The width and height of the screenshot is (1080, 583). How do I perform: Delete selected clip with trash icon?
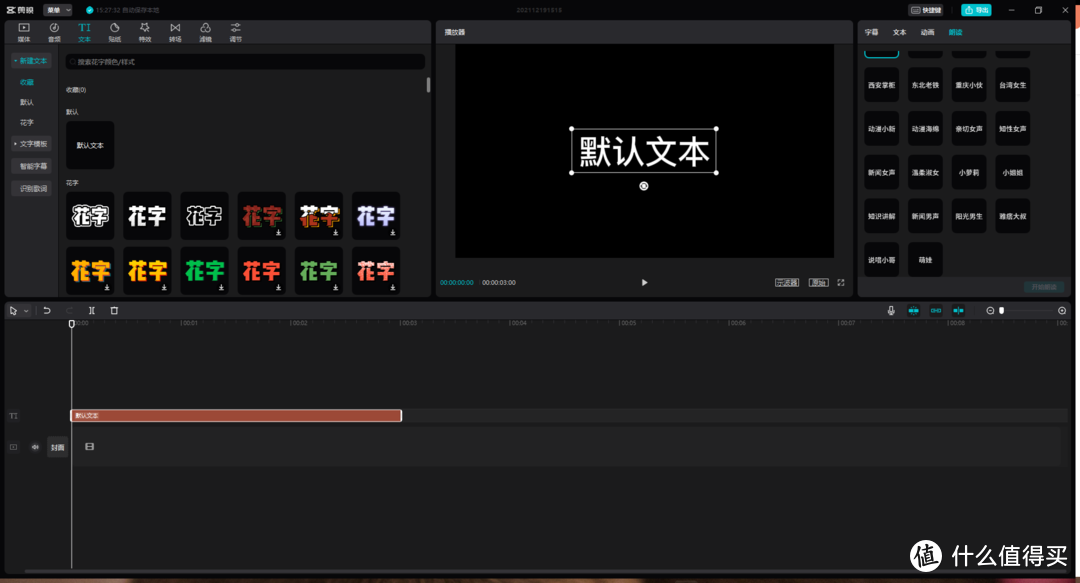tap(114, 311)
